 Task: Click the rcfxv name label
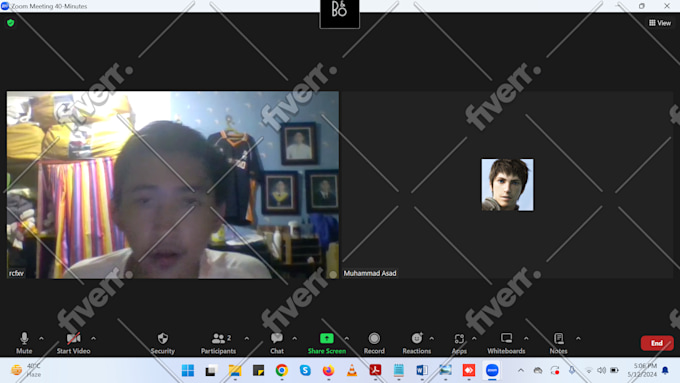coord(16,273)
